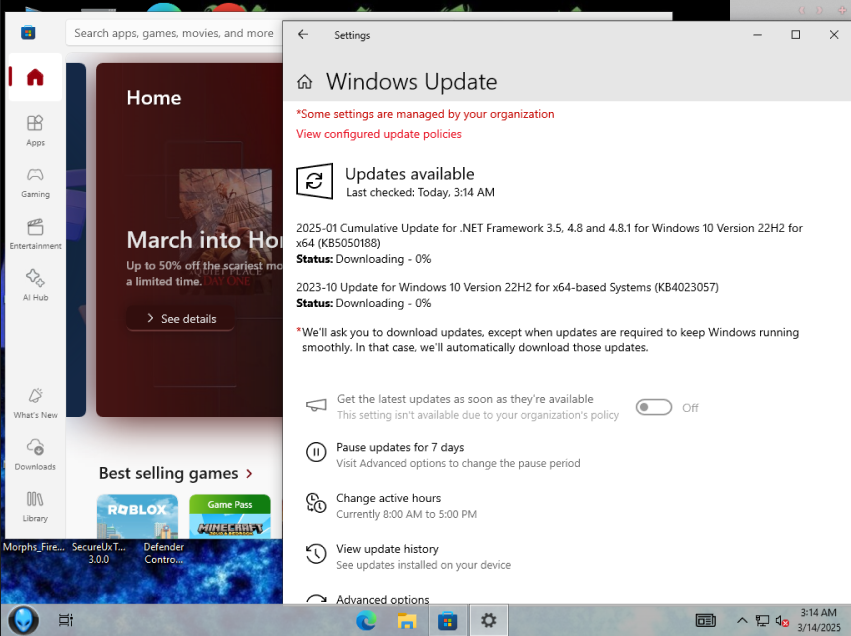Click 'Some settings are managed by your organization'

(425, 114)
